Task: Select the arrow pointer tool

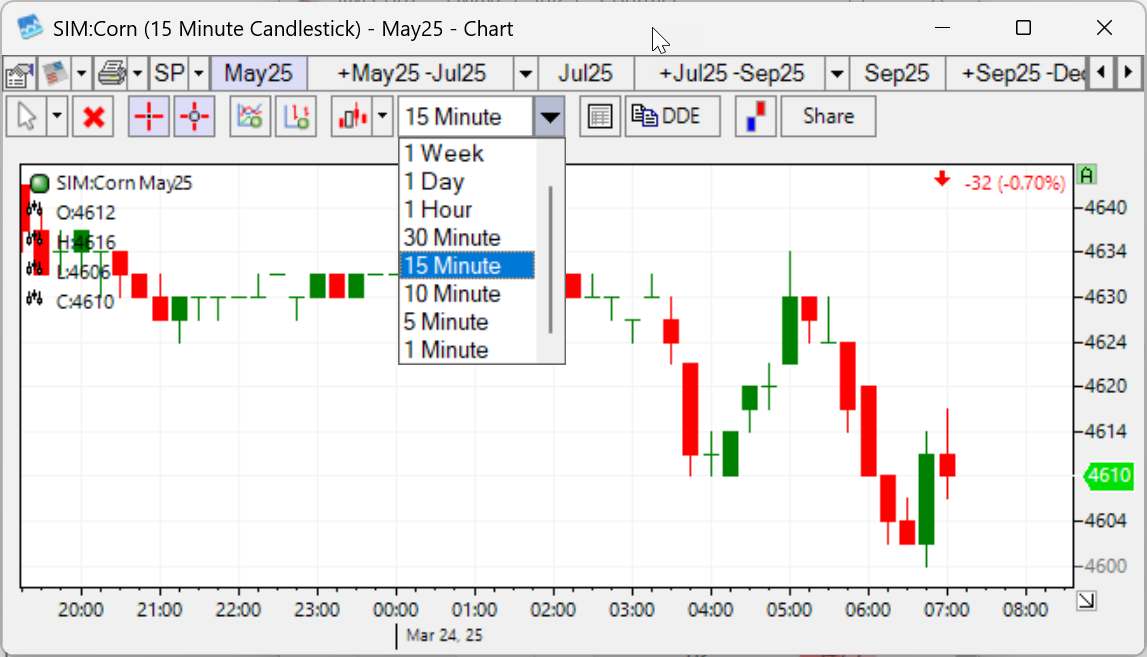Action: (25, 116)
